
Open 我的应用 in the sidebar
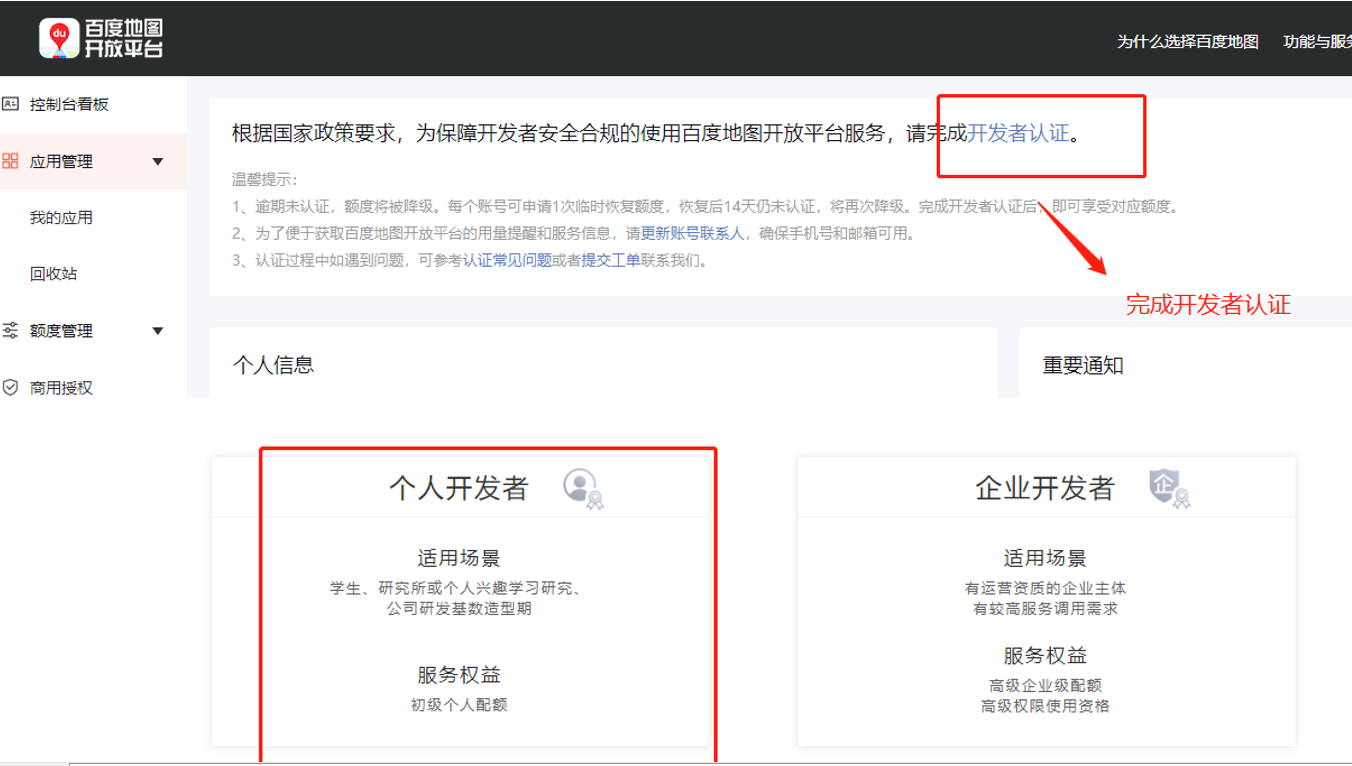point(61,218)
